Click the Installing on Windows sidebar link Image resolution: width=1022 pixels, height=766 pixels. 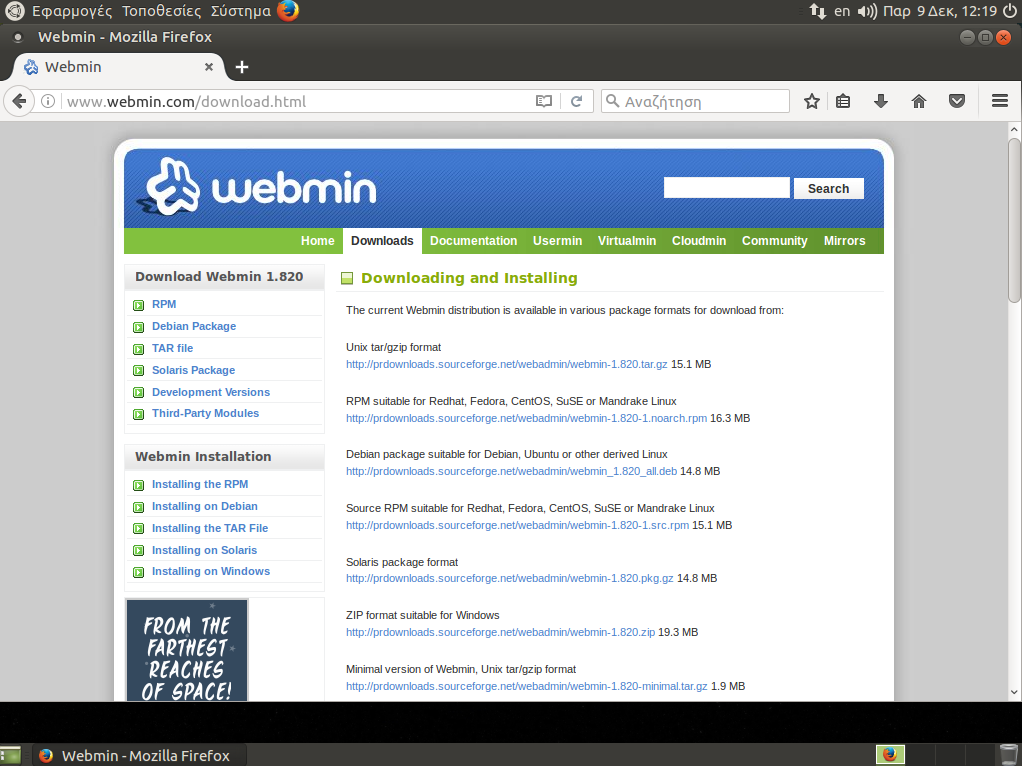[211, 571]
